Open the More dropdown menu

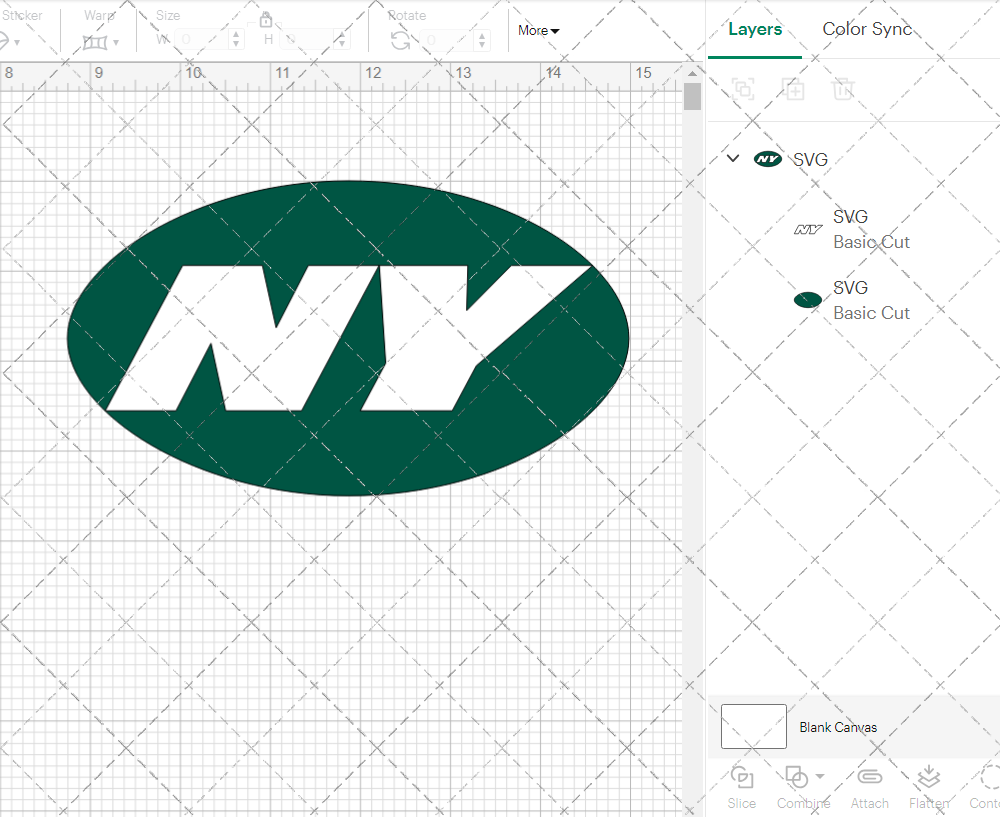[538, 31]
